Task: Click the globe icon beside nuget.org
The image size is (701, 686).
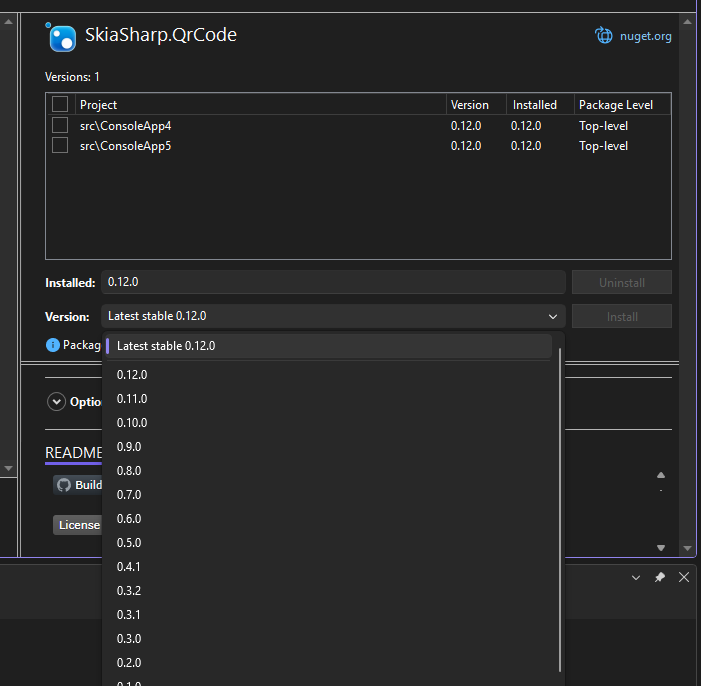Action: pos(604,35)
